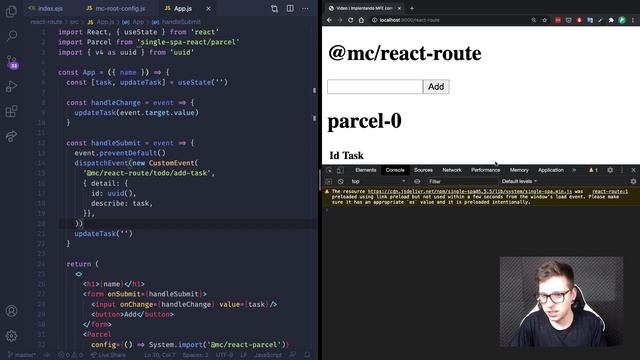Click the react-route breadcrumb folder
The image size is (640, 360).
click(x=46, y=22)
